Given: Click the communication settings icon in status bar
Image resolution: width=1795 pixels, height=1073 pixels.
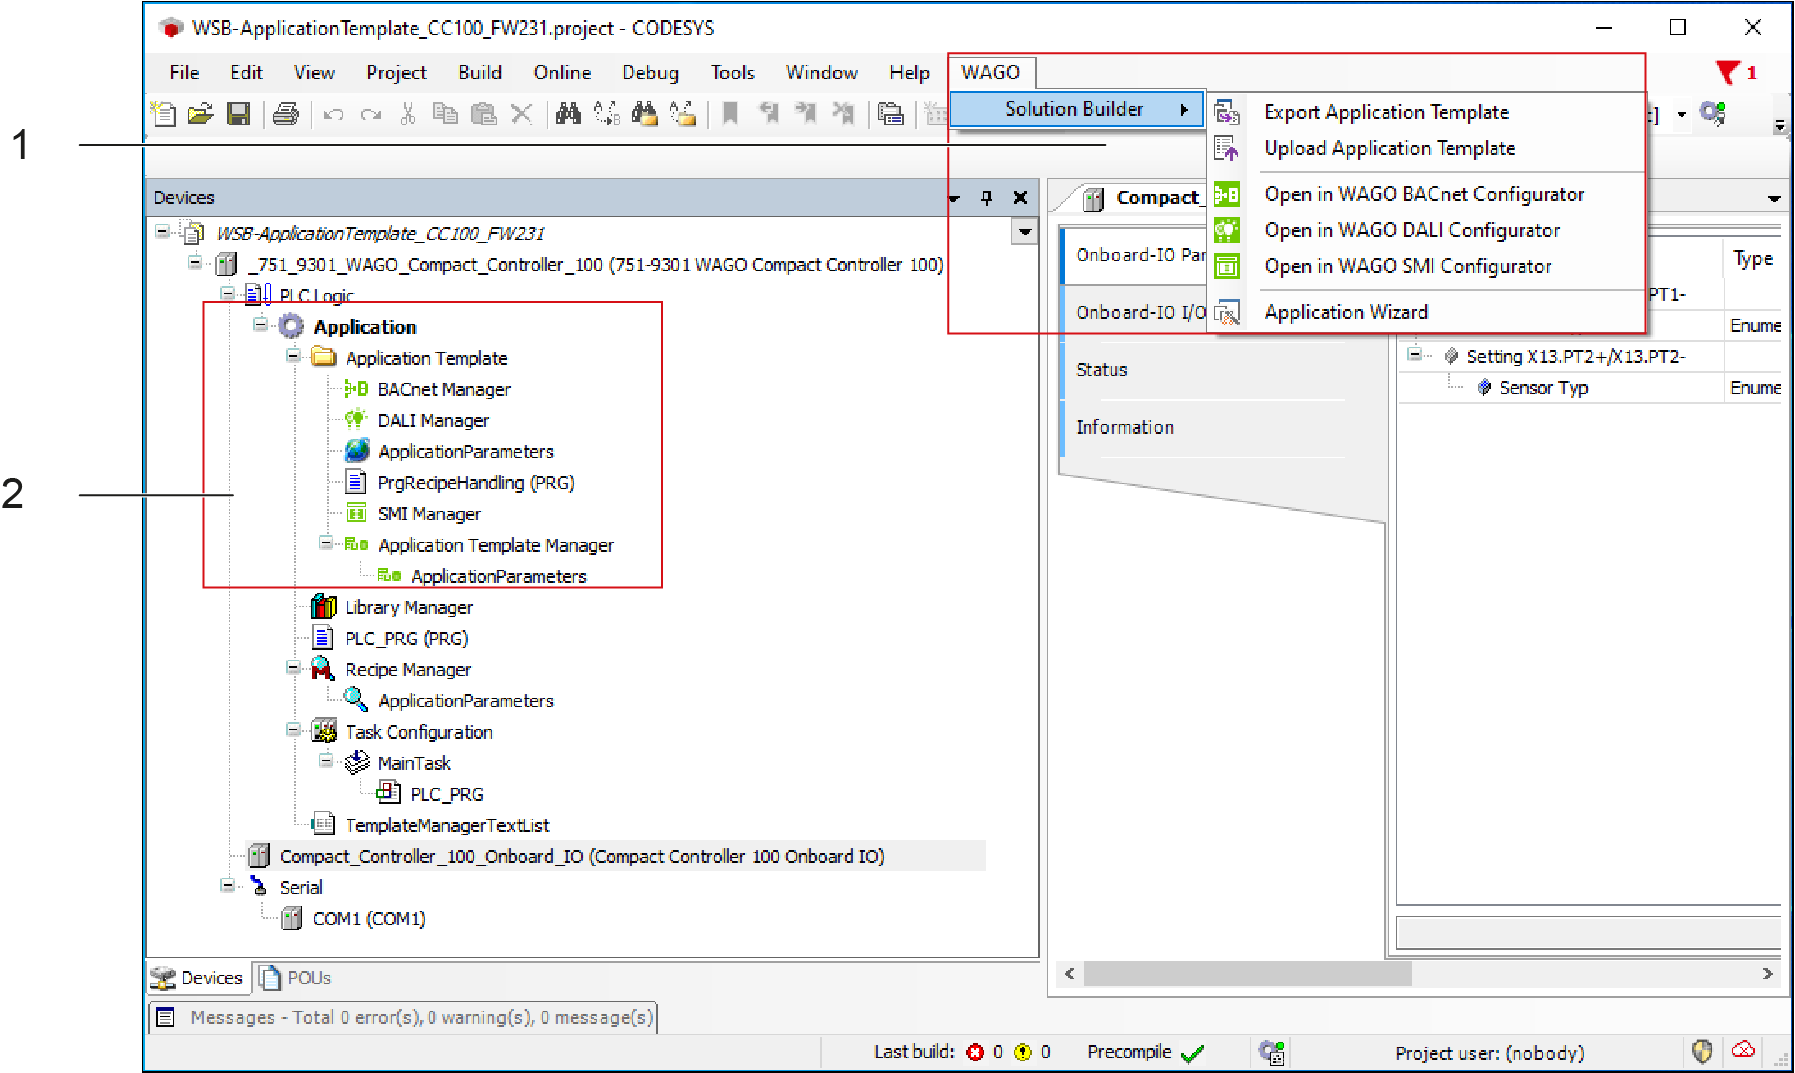Looking at the screenshot, I should point(1271,1052).
